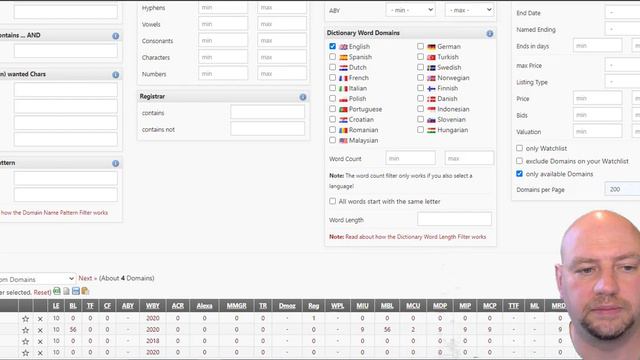Tick the Swedish language checkbox
Image resolution: width=640 pixels, height=360 pixels.
420,67
